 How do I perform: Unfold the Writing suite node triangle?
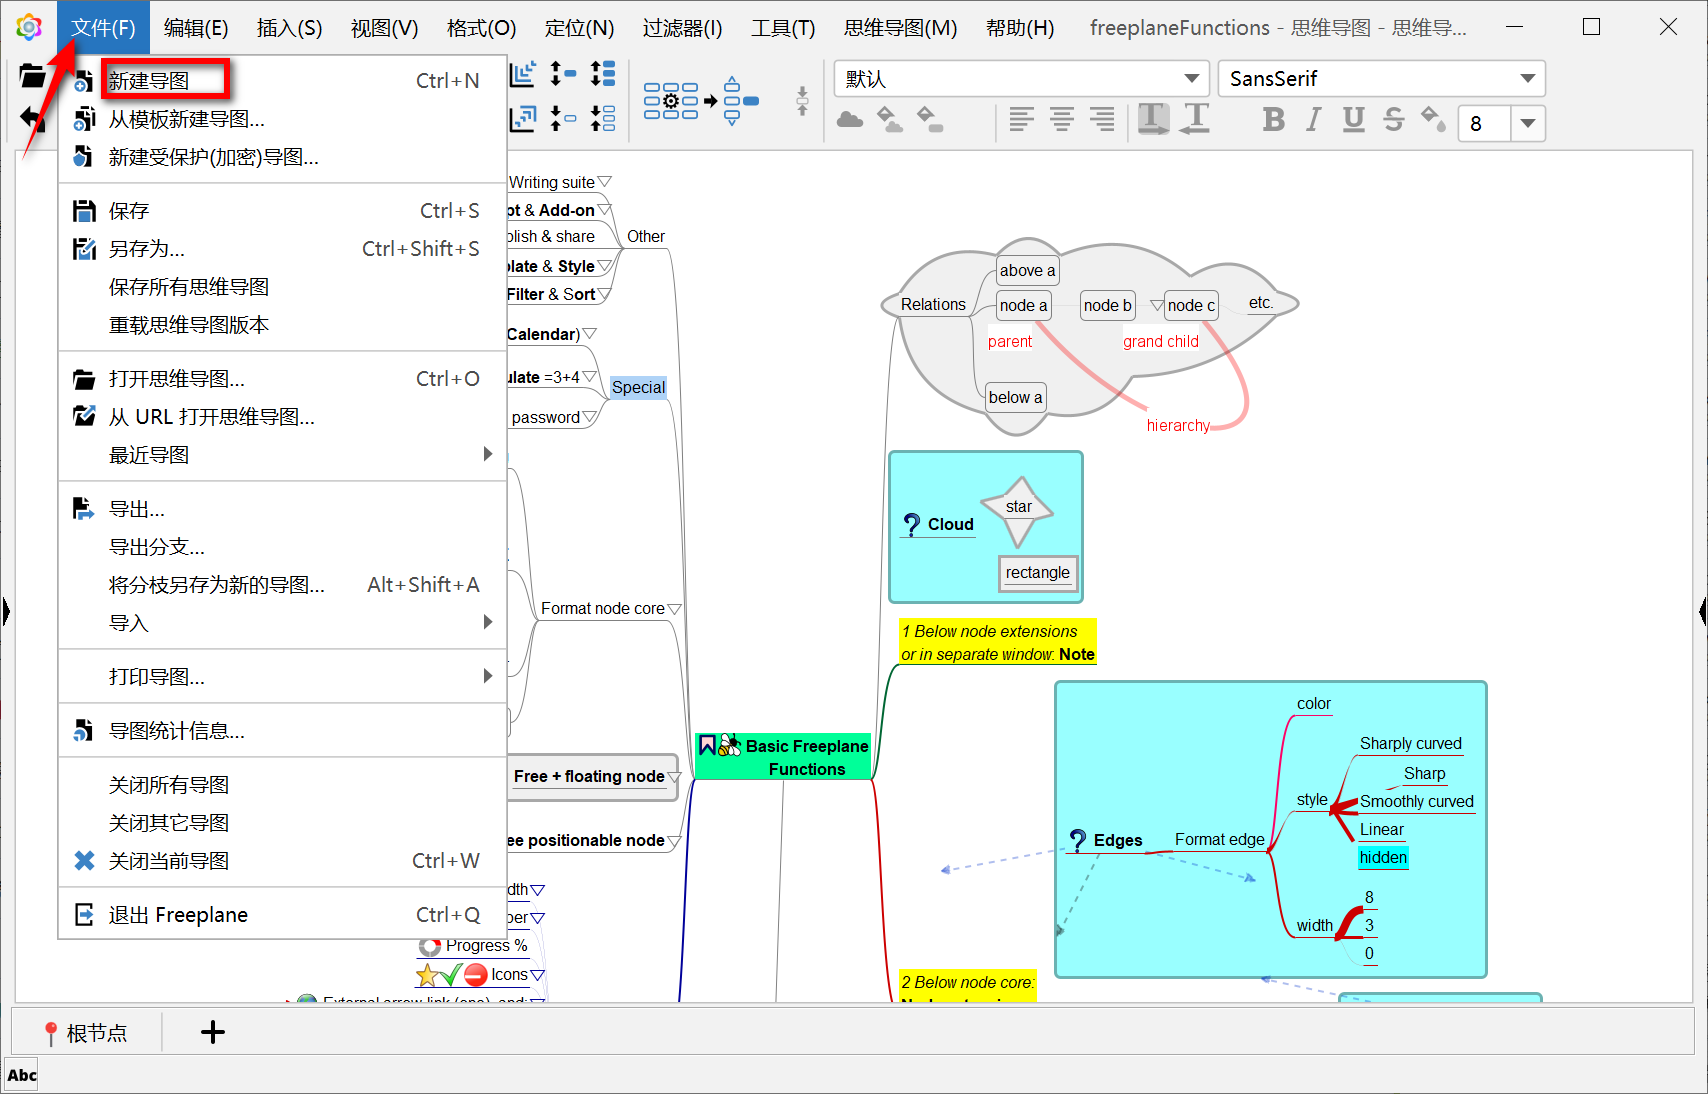click(604, 182)
